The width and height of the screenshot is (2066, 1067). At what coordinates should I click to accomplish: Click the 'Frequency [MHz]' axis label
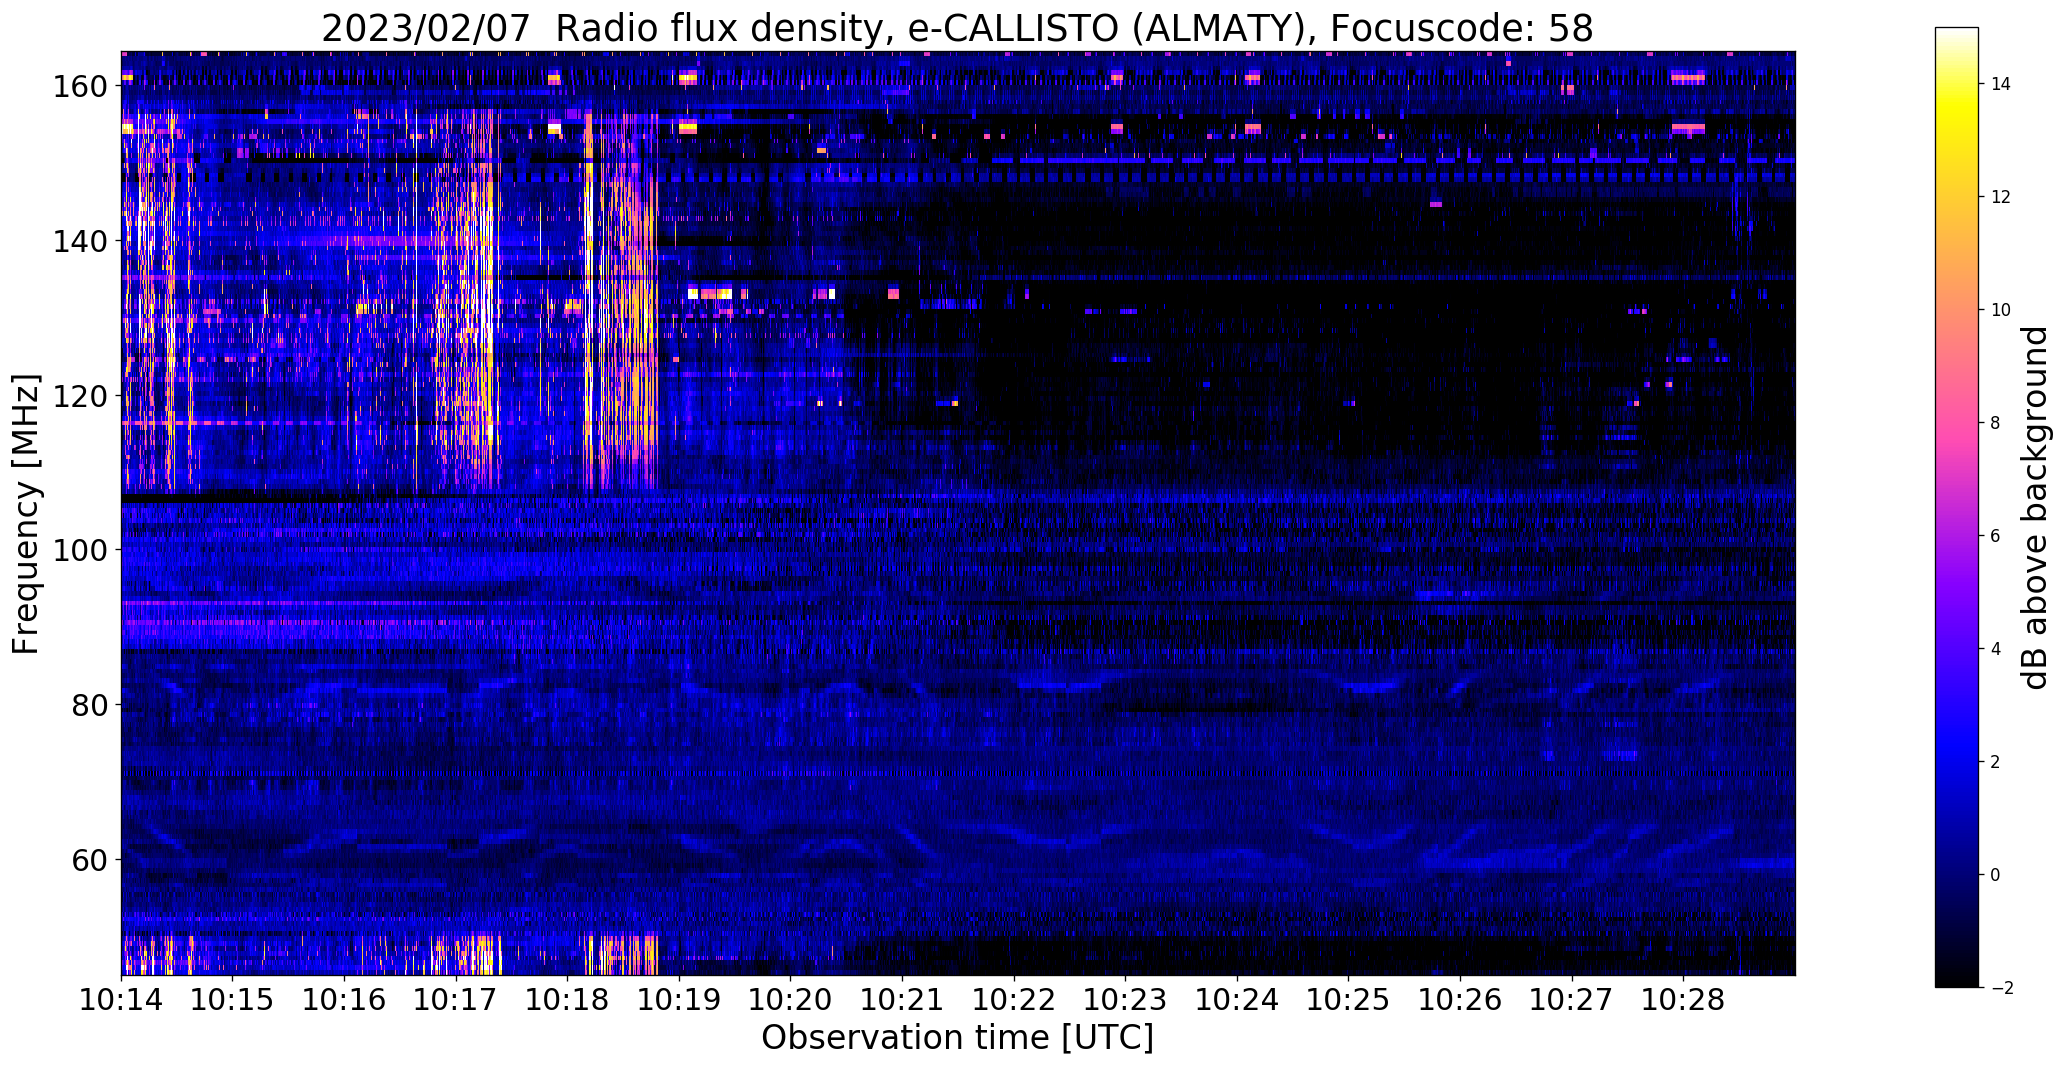point(27,514)
